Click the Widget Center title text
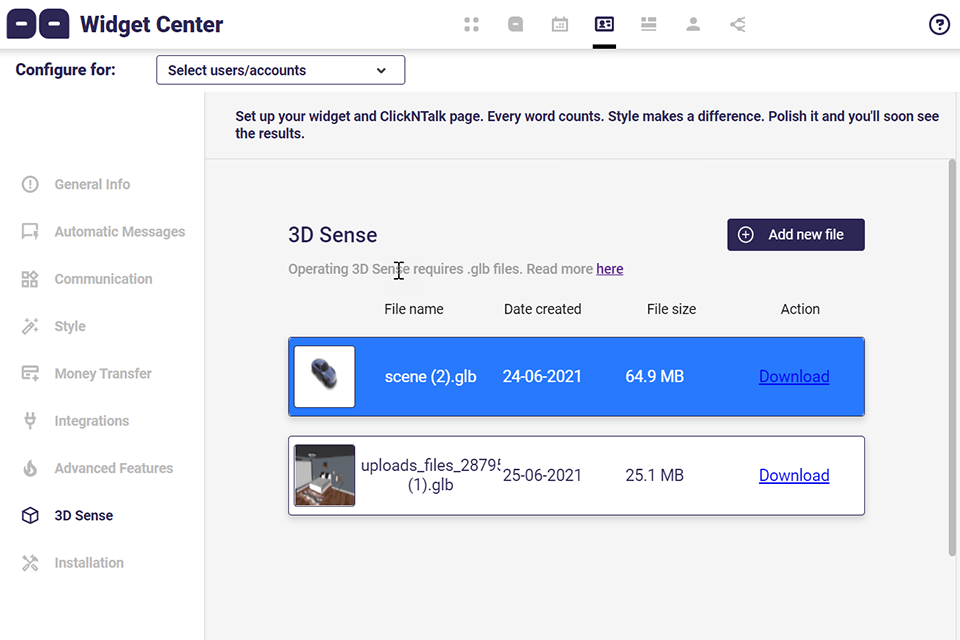 [151, 24]
